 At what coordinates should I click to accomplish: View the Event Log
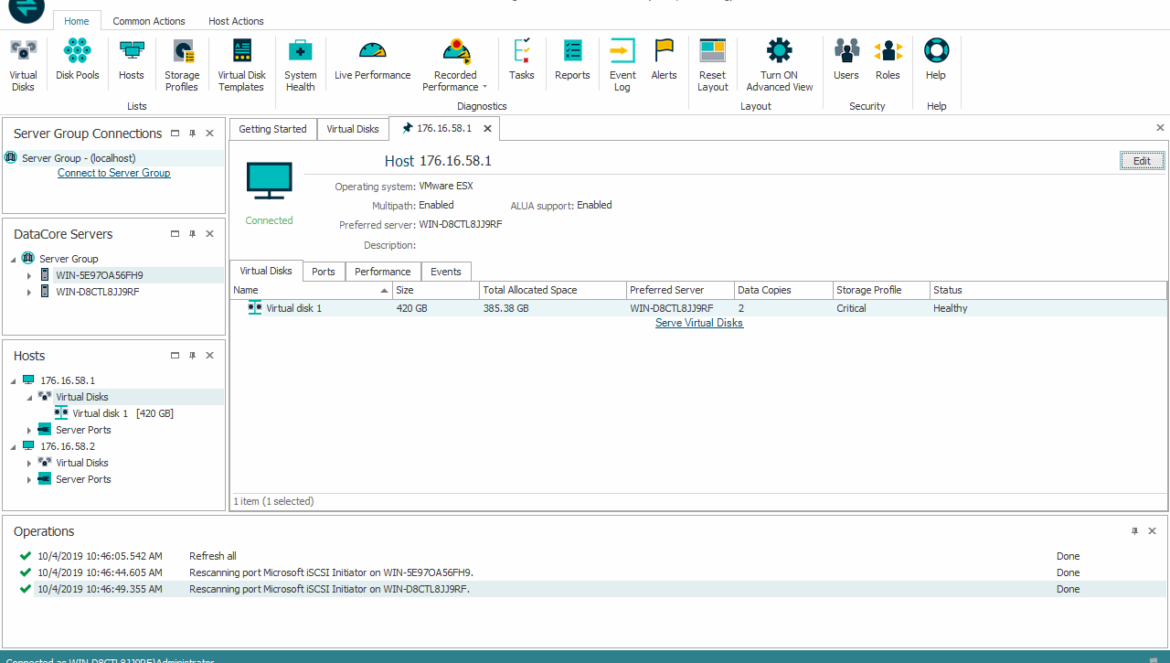coord(622,65)
